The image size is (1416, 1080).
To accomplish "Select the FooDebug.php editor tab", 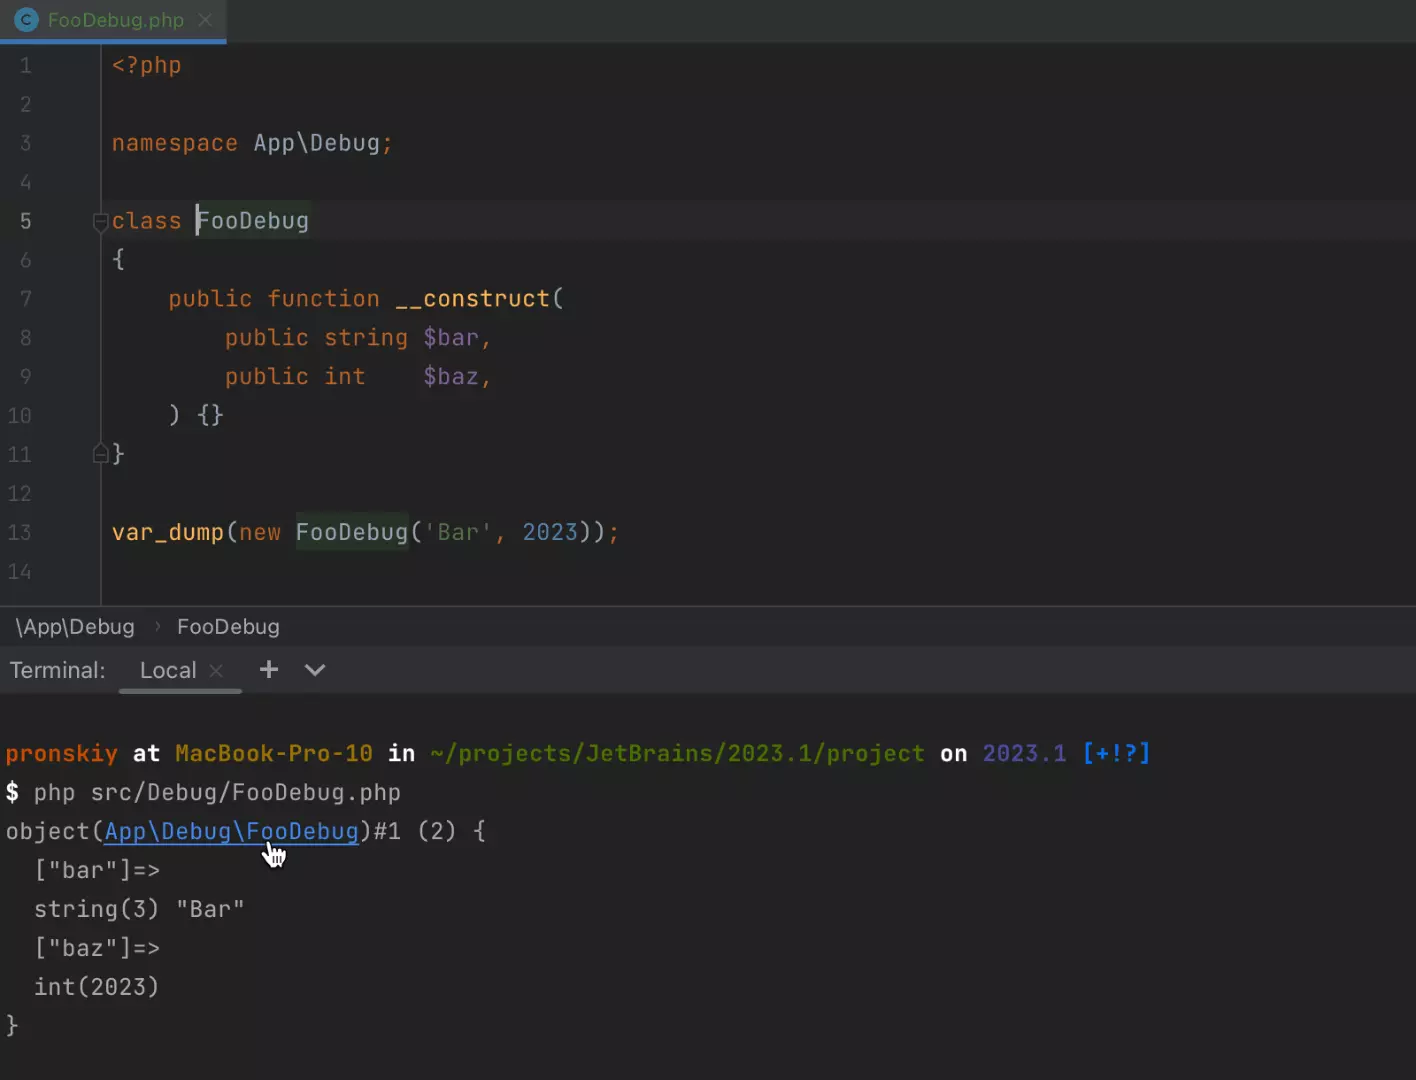I will pyautogui.click(x=115, y=20).
